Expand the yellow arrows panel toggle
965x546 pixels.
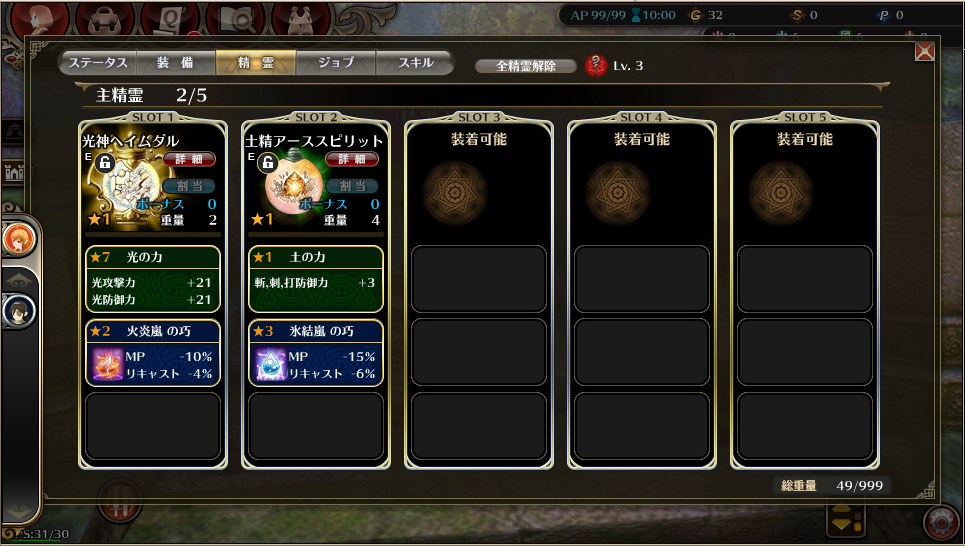846,519
